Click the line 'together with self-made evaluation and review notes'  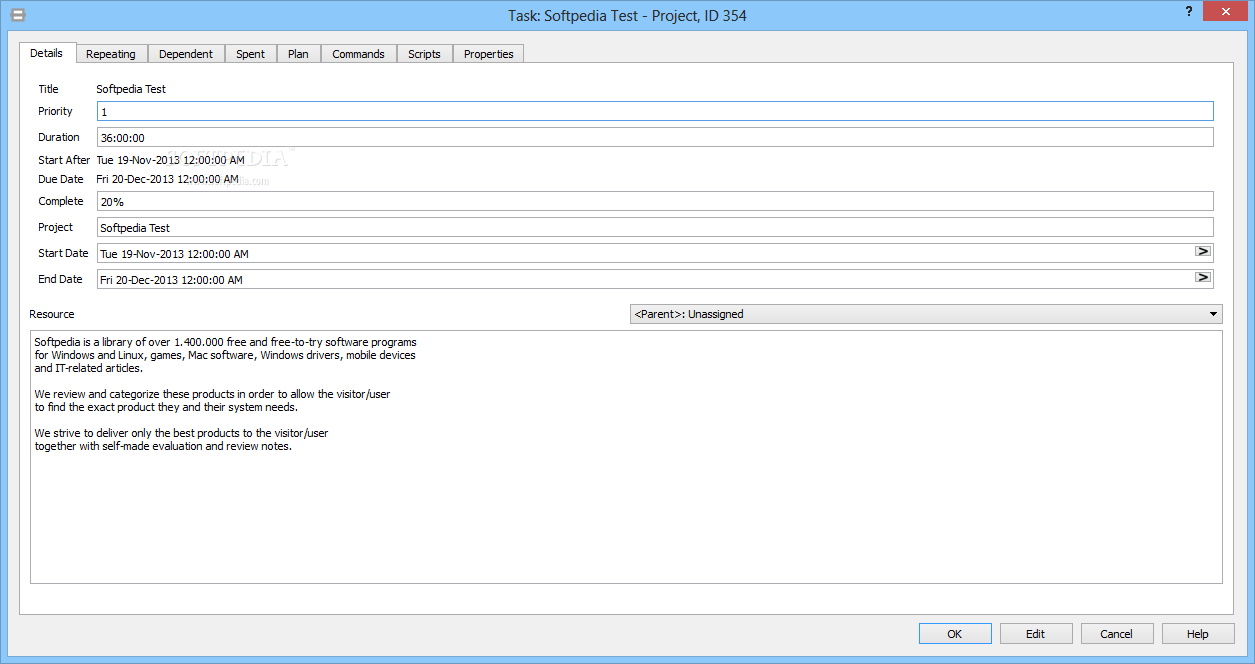(x=163, y=446)
